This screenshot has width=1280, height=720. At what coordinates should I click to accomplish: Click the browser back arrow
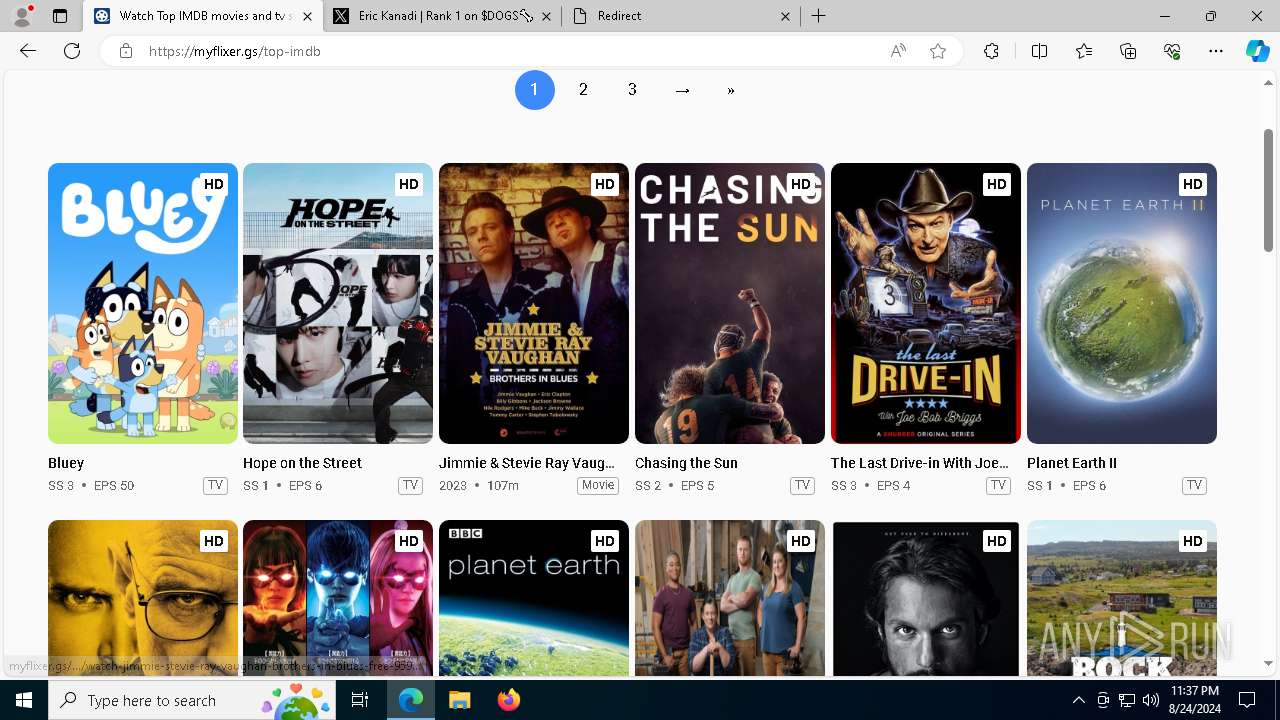(28, 51)
